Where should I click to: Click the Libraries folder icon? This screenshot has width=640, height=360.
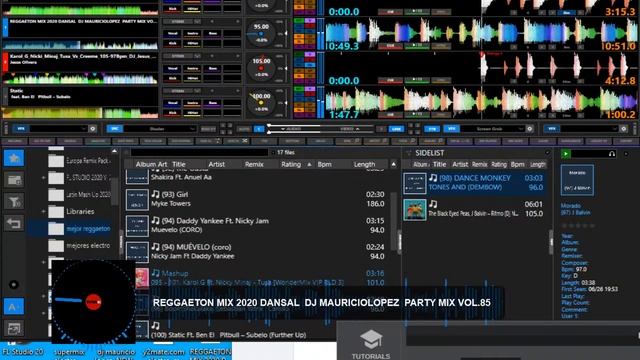(x=56, y=211)
